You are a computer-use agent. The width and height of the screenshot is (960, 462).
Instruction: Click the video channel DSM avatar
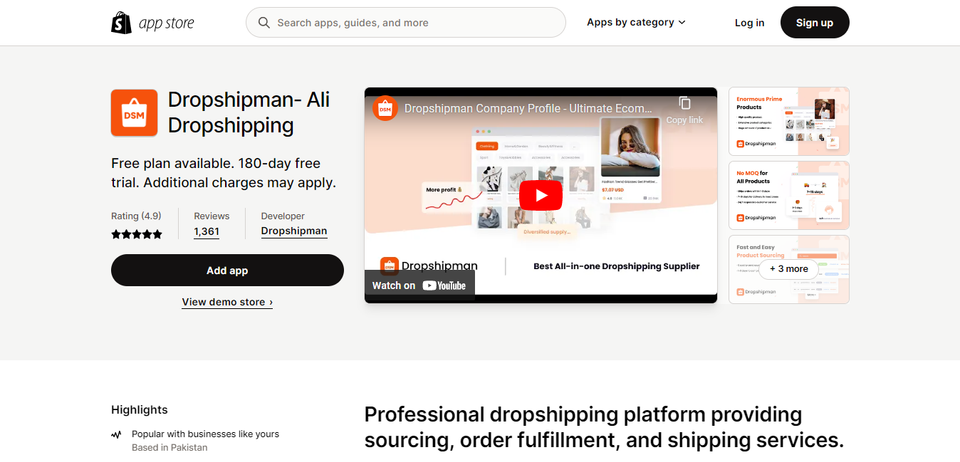click(x=385, y=108)
